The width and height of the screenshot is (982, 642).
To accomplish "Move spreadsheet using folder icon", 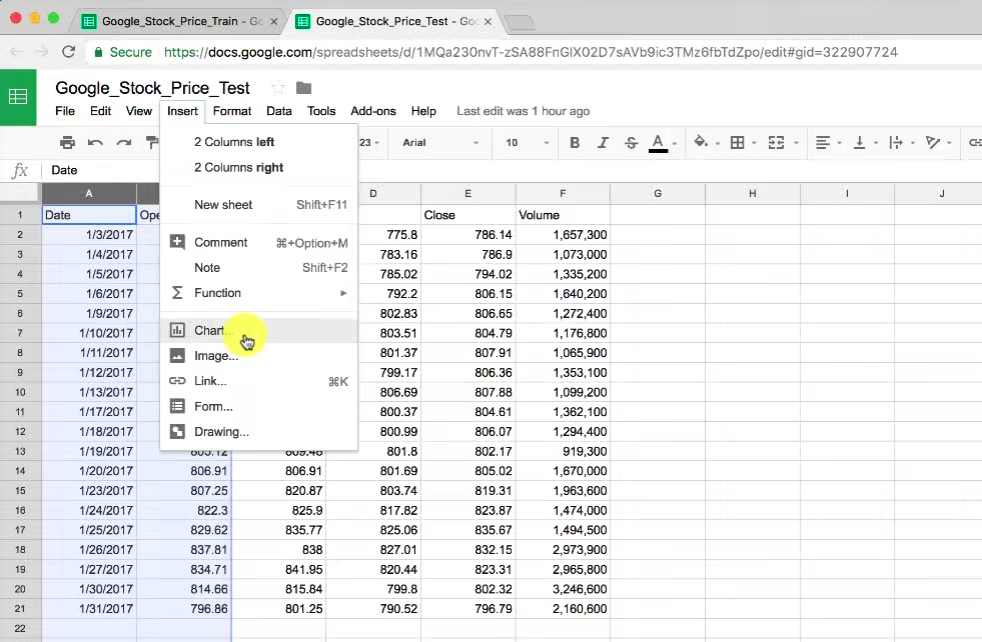I will click(304, 88).
